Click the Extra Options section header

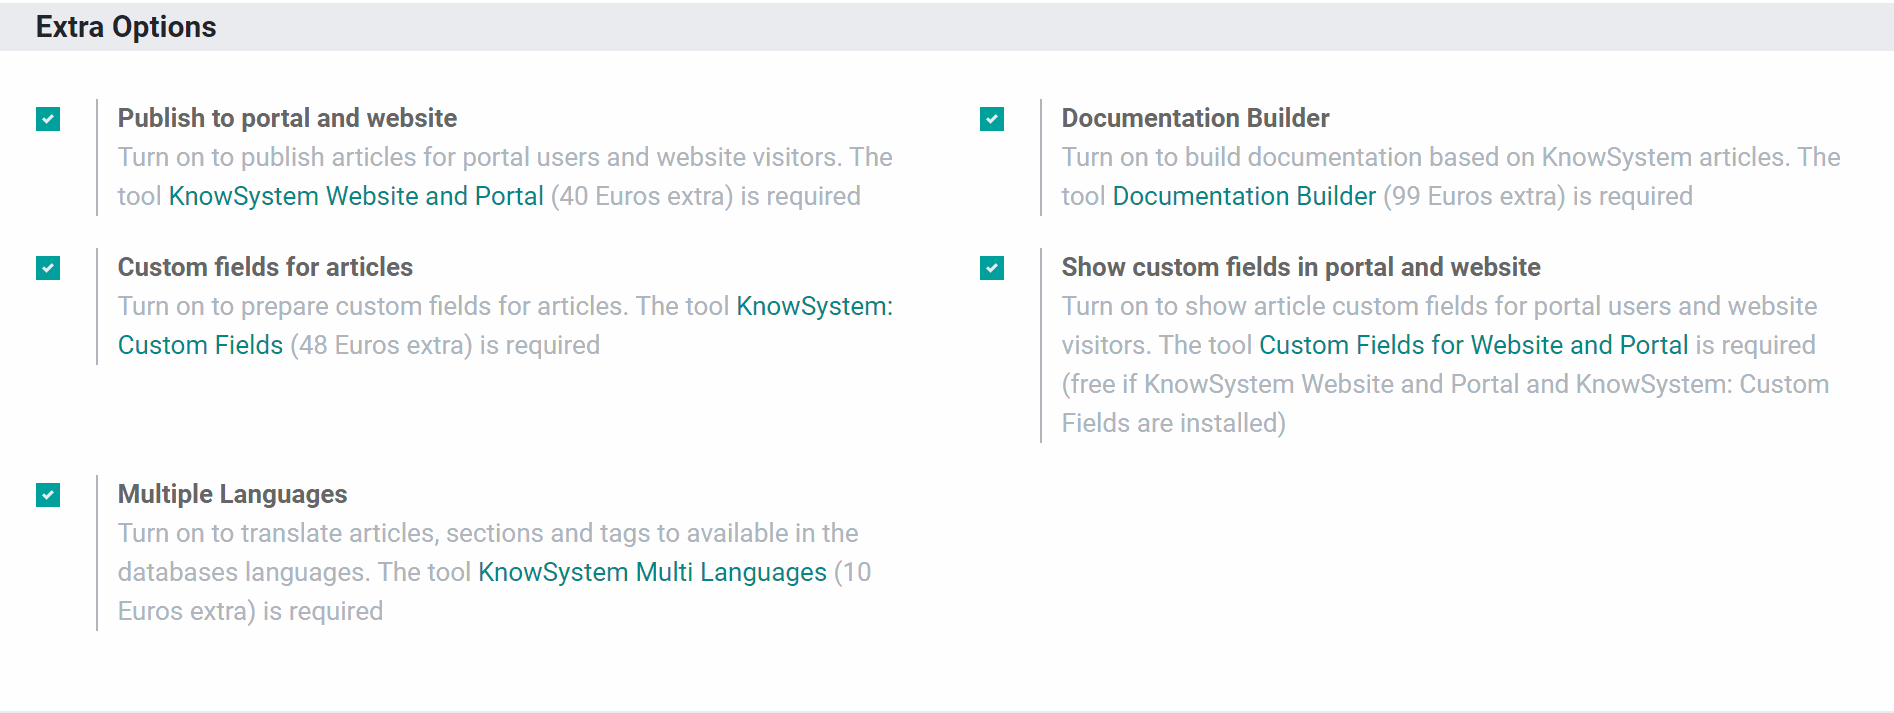pyautogui.click(x=126, y=27)
